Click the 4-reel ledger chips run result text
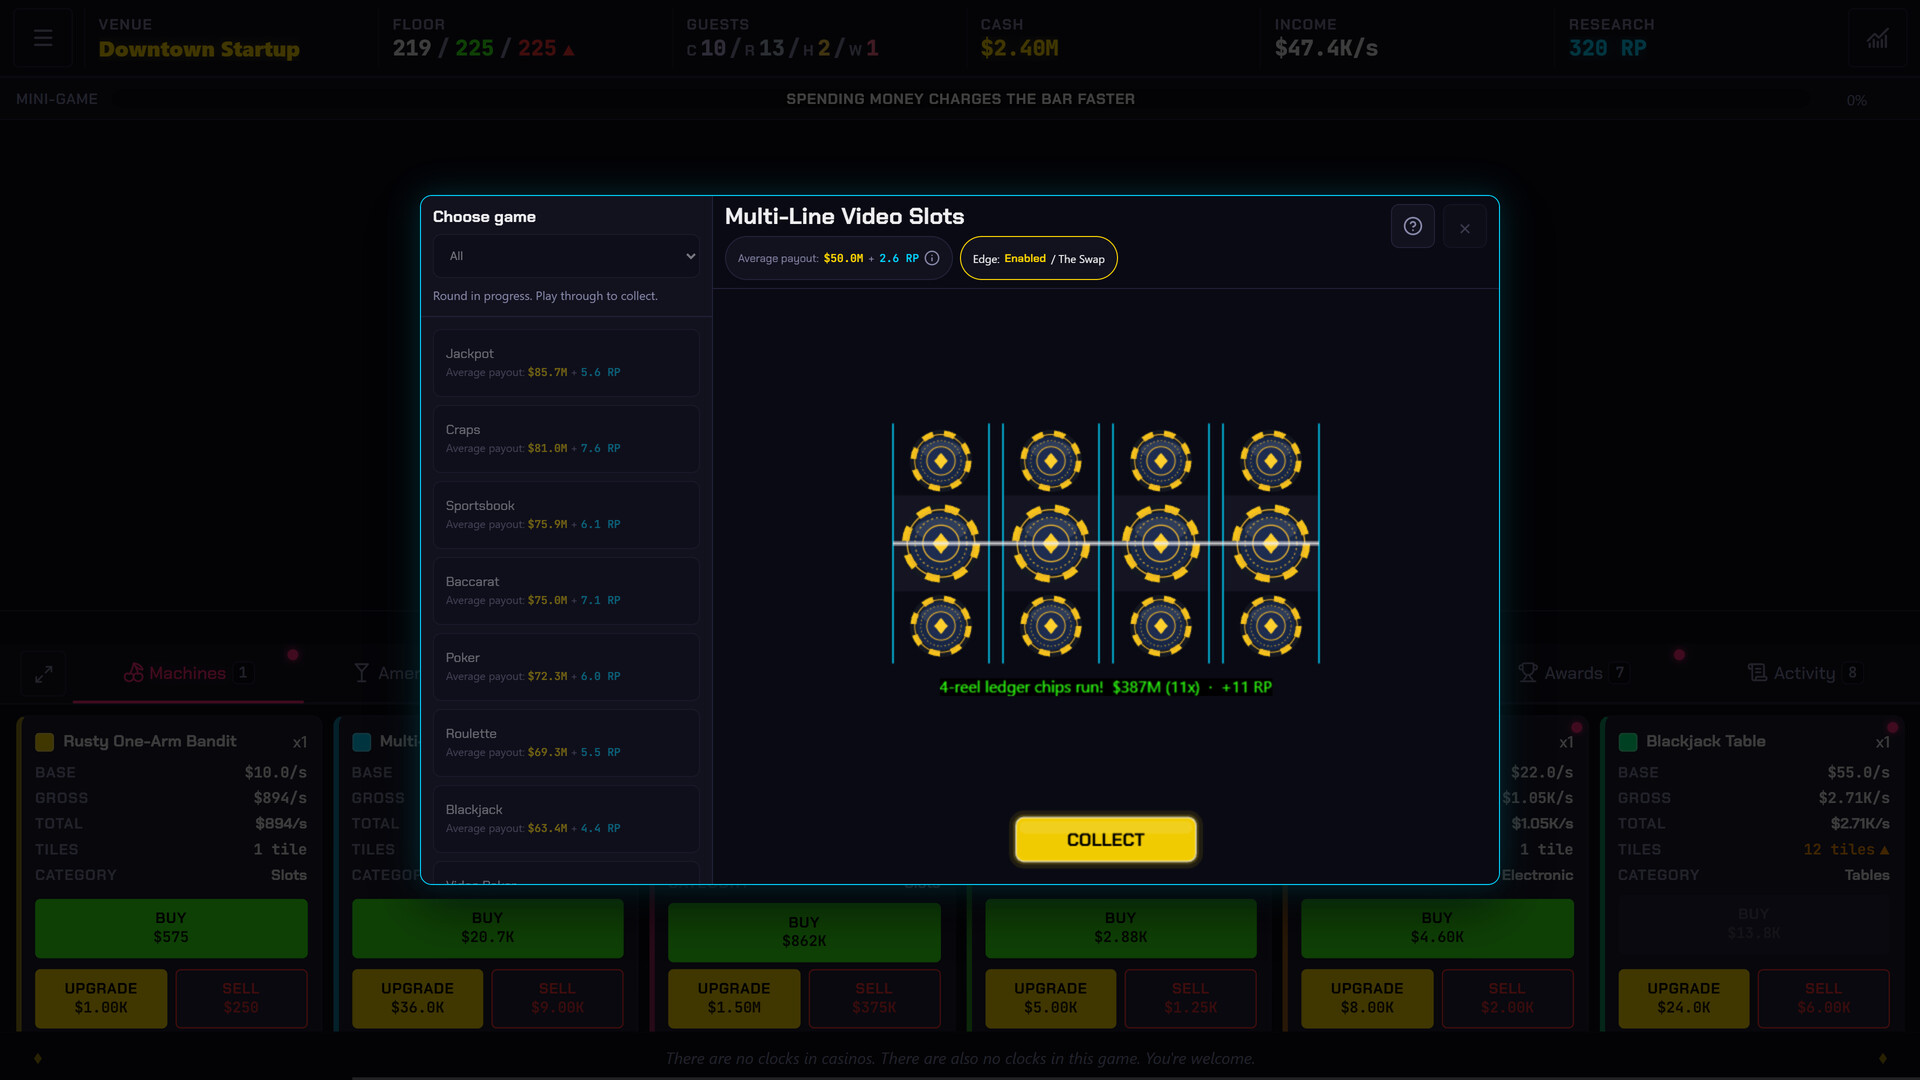Viewport: 1920px width, 1080px height. [1105, 687]
